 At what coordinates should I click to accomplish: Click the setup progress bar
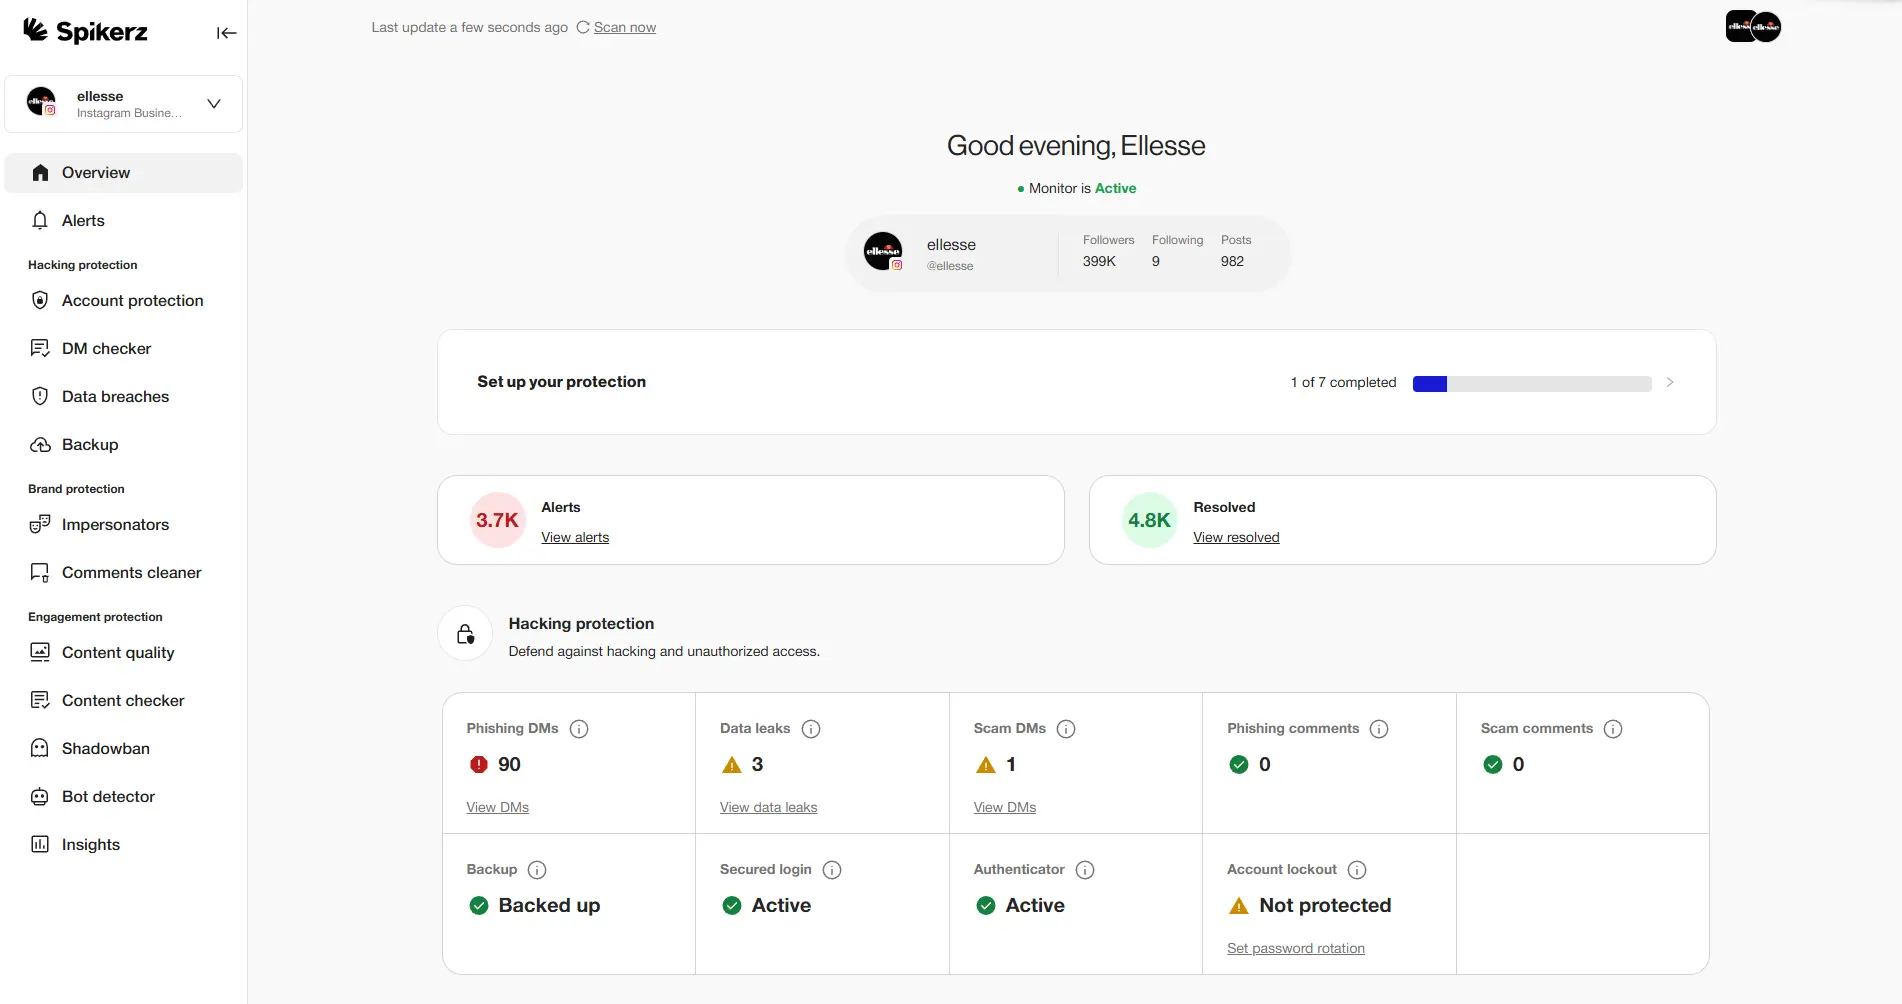tap(1532, 384)
